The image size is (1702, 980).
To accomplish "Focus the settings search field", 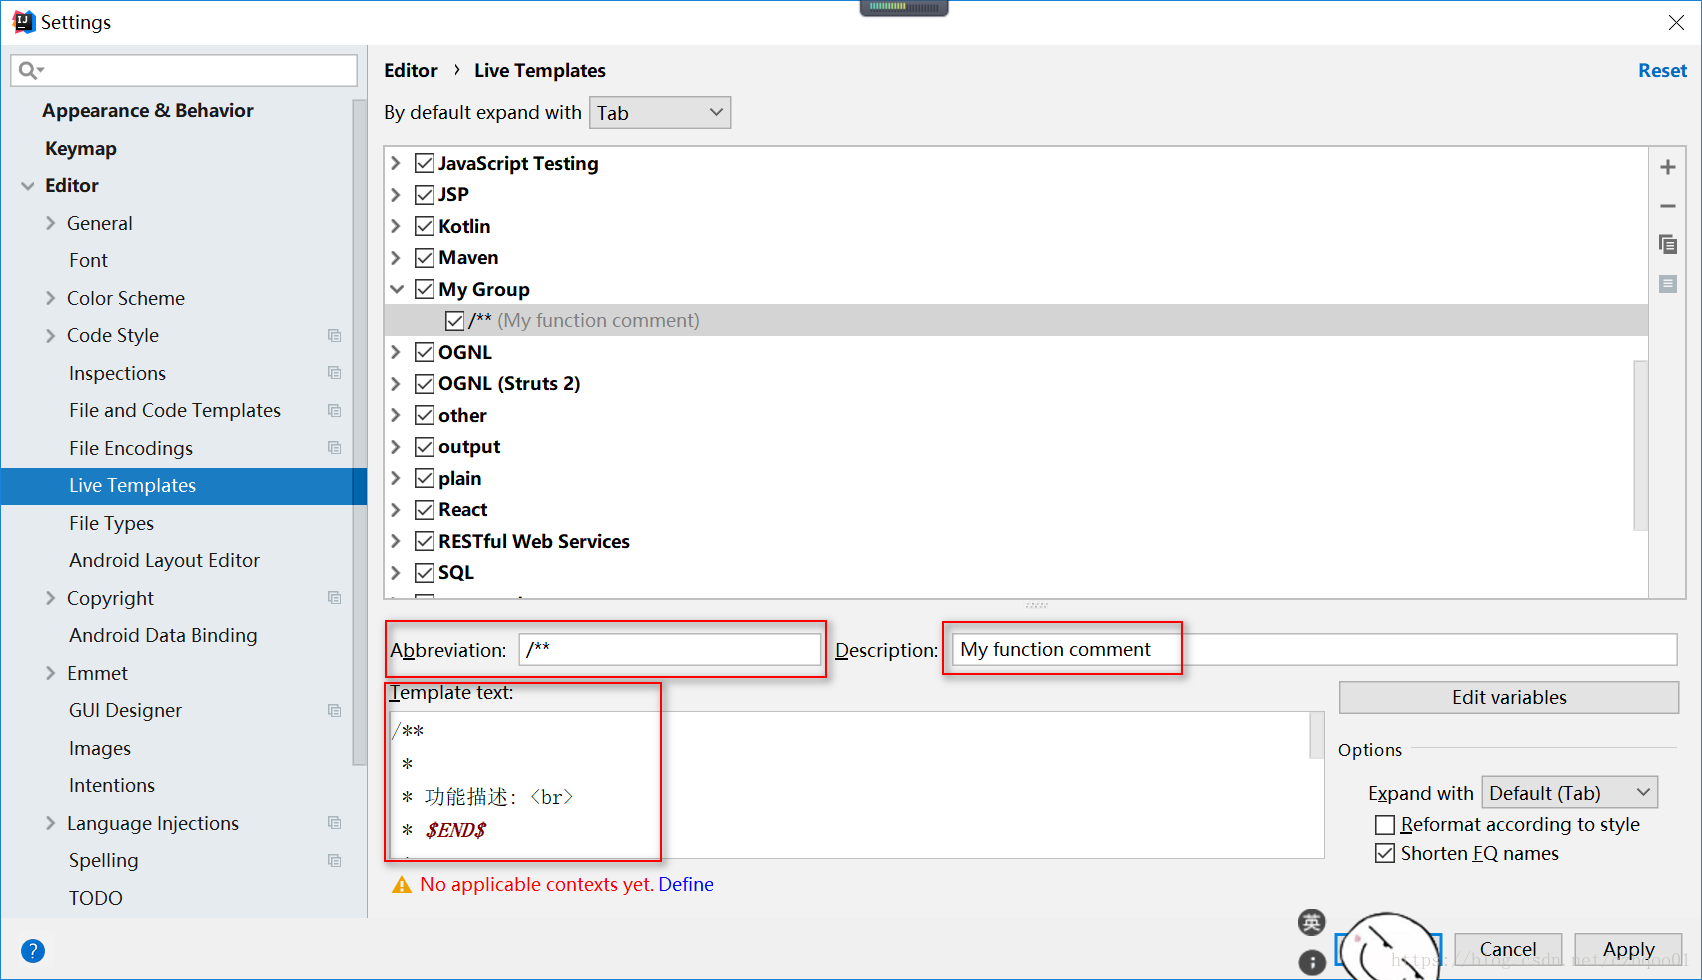I will [x=184, y=70].
